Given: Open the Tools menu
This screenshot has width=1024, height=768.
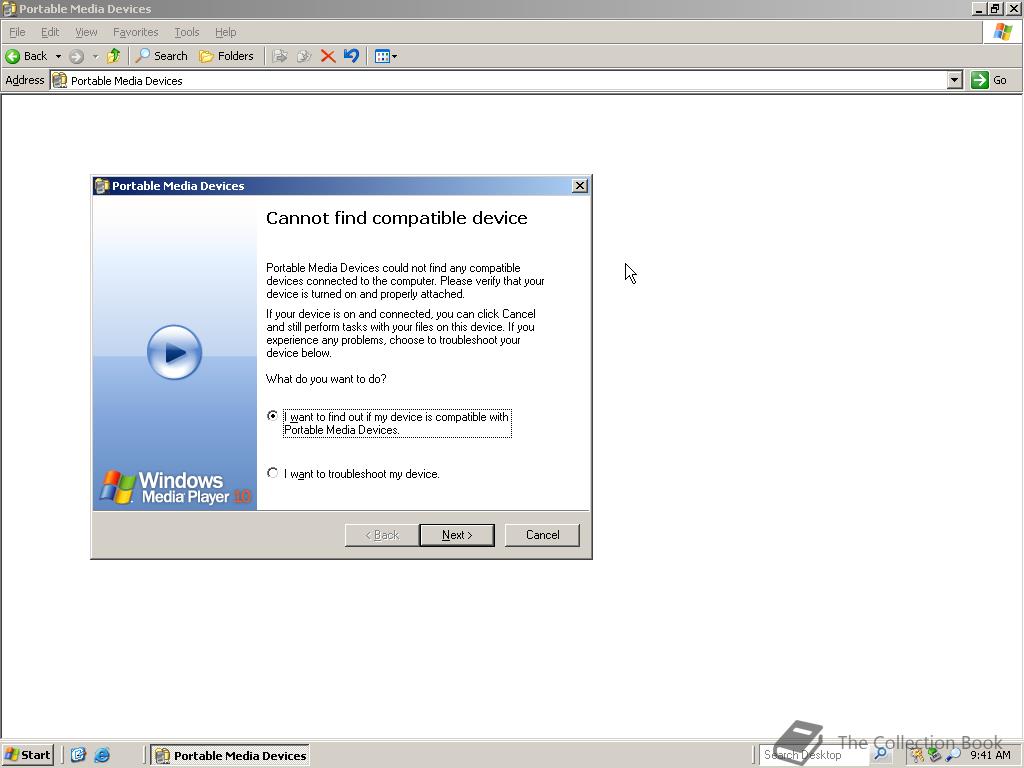Looking at the screenshot, I should tap(187, 32).
